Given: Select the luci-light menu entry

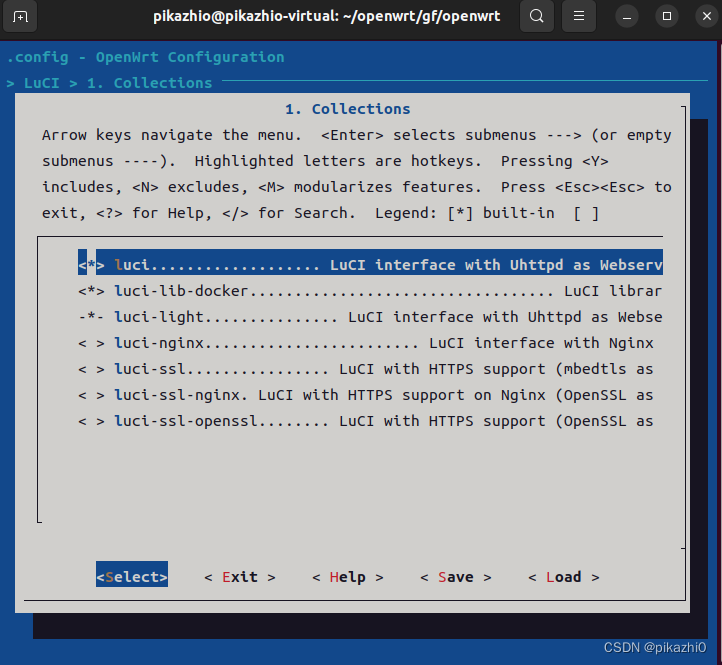Looking at the screenshot, I should coord(370,317).
